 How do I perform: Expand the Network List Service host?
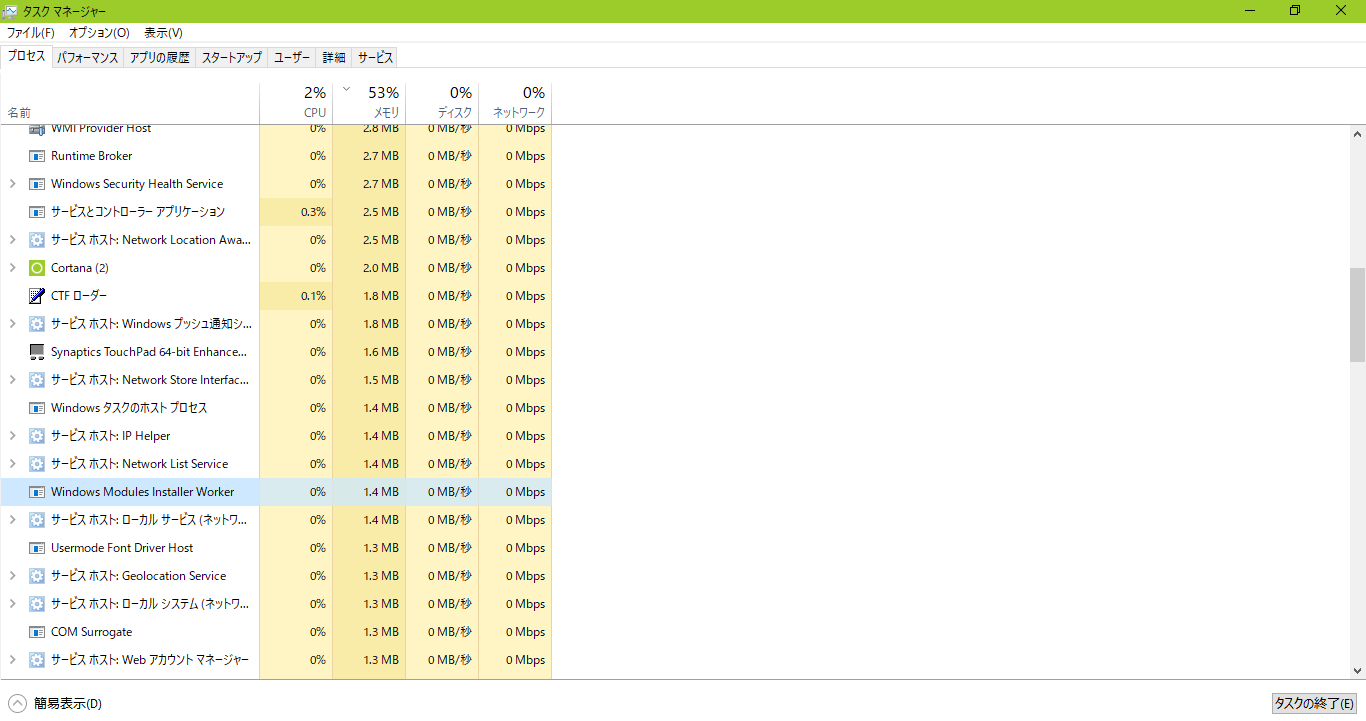12,464
